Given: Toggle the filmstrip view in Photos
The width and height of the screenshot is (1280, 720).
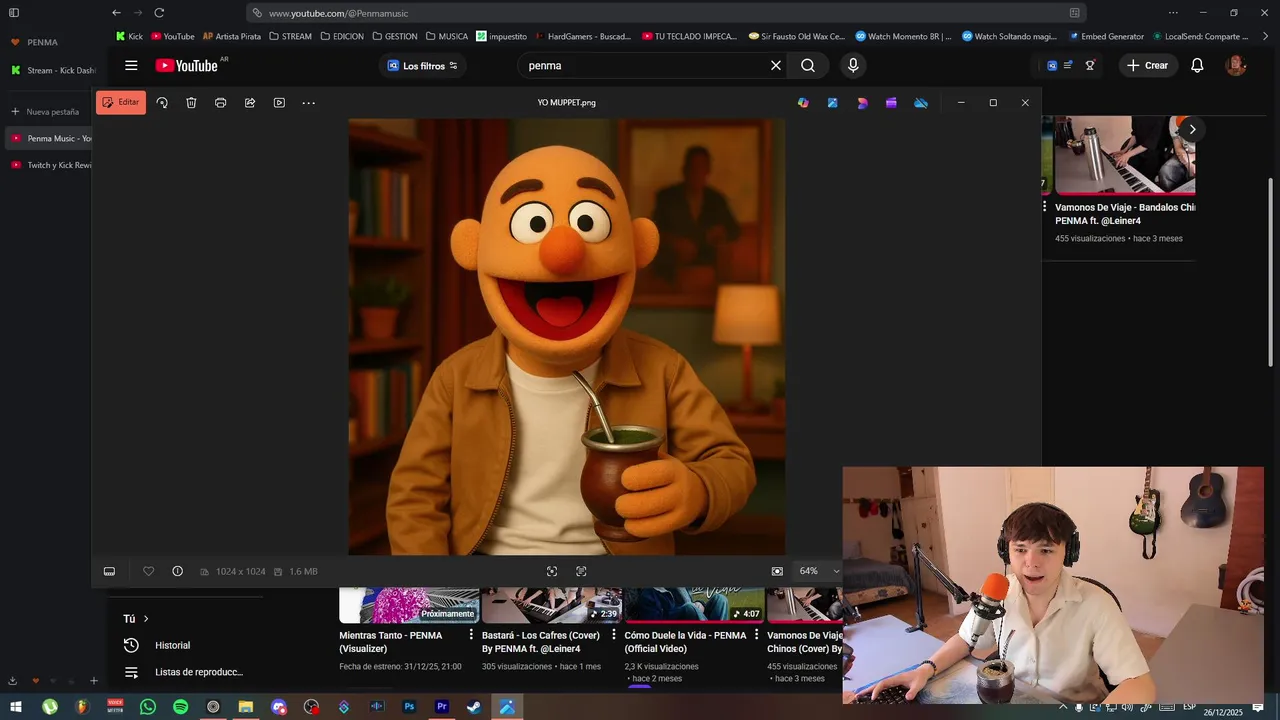Looking at the screenshot, I should [x=109, y=571].
